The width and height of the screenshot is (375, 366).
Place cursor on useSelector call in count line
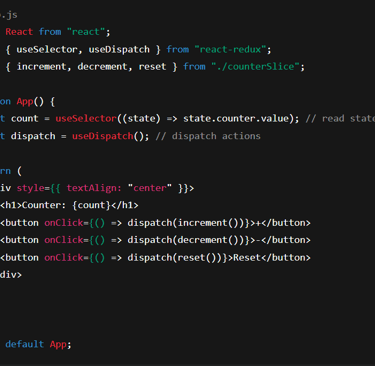tap(86, 119)
